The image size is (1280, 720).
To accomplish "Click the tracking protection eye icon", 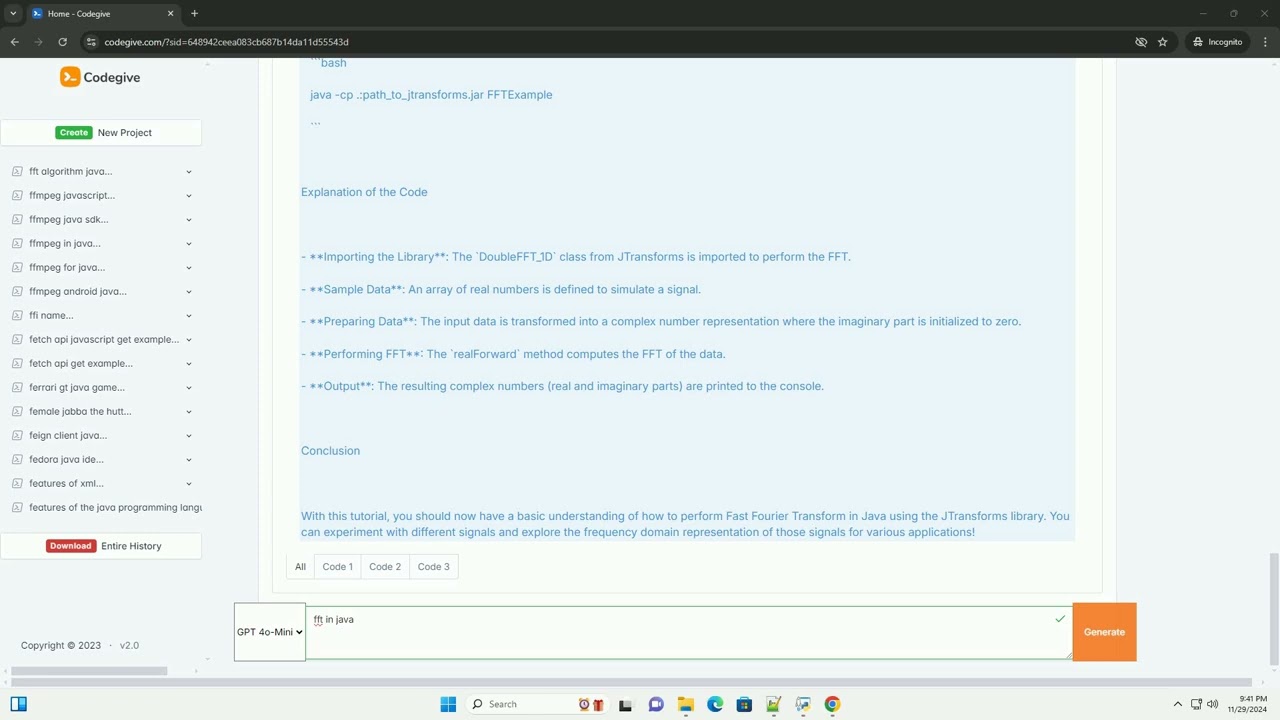I will point(1141,42).
